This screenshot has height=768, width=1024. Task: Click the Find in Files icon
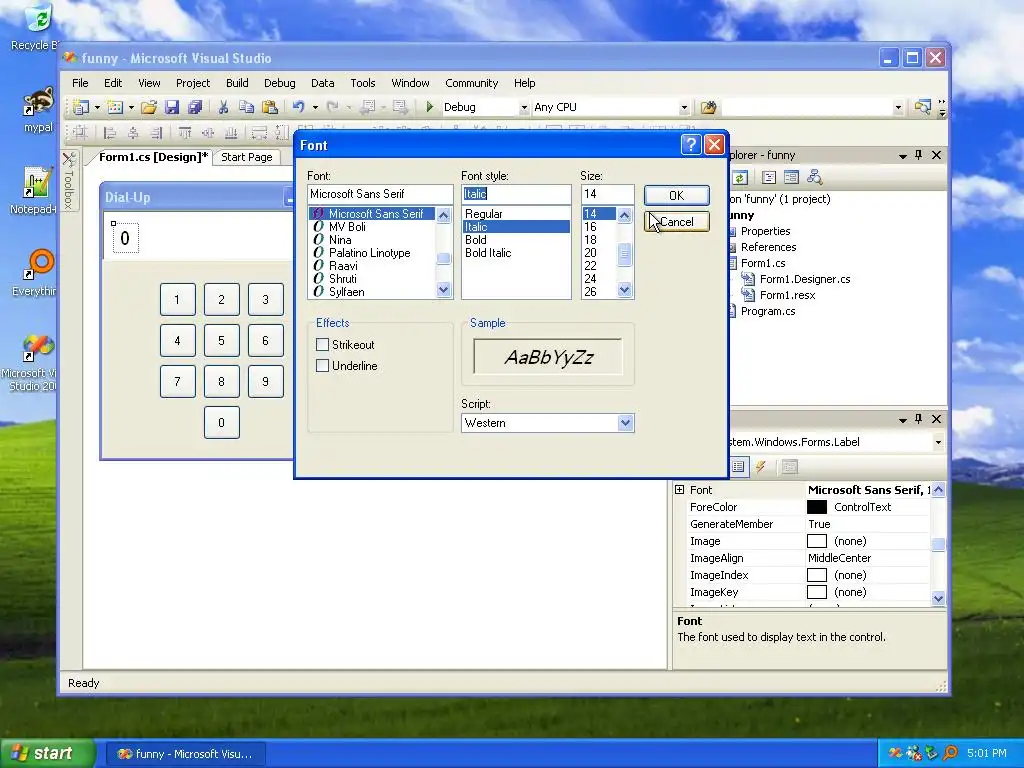708,107
